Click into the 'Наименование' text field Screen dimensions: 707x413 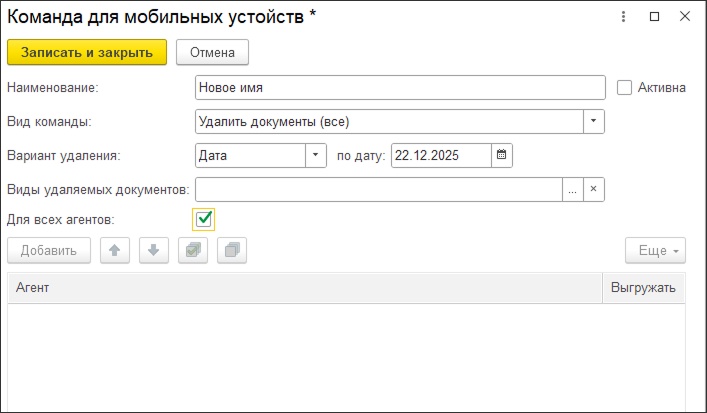pos(400,87)
